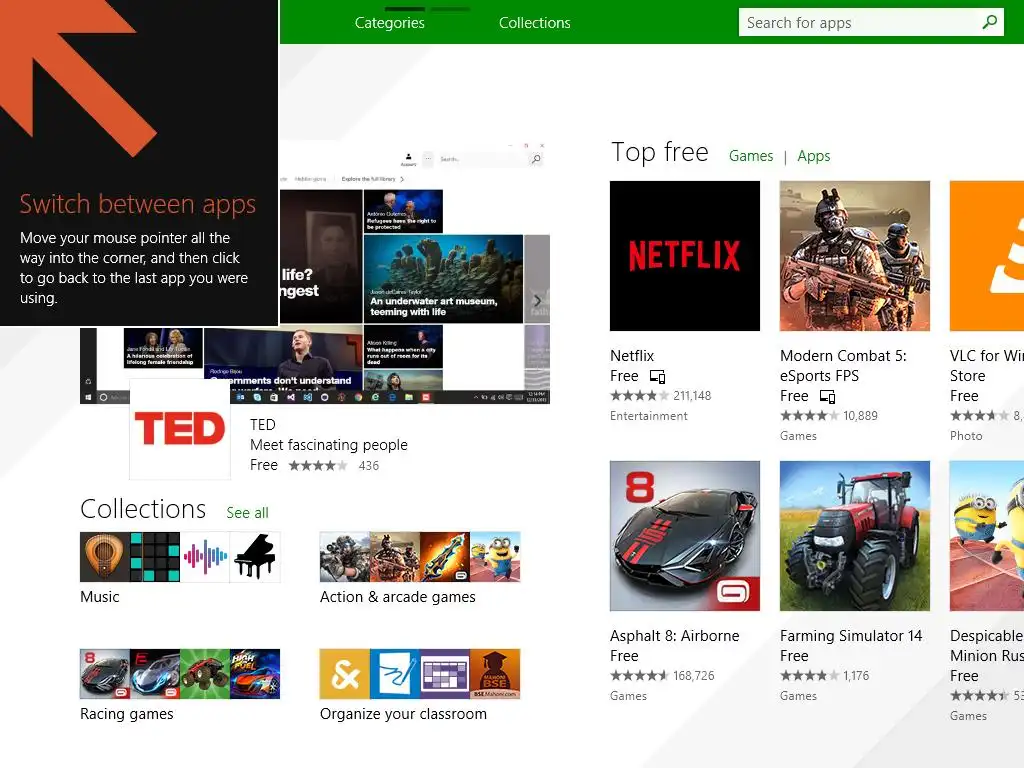Open Modern Combat 5 app tile
Viewport: 1024px width, 768px height.
tap(854, 256)
